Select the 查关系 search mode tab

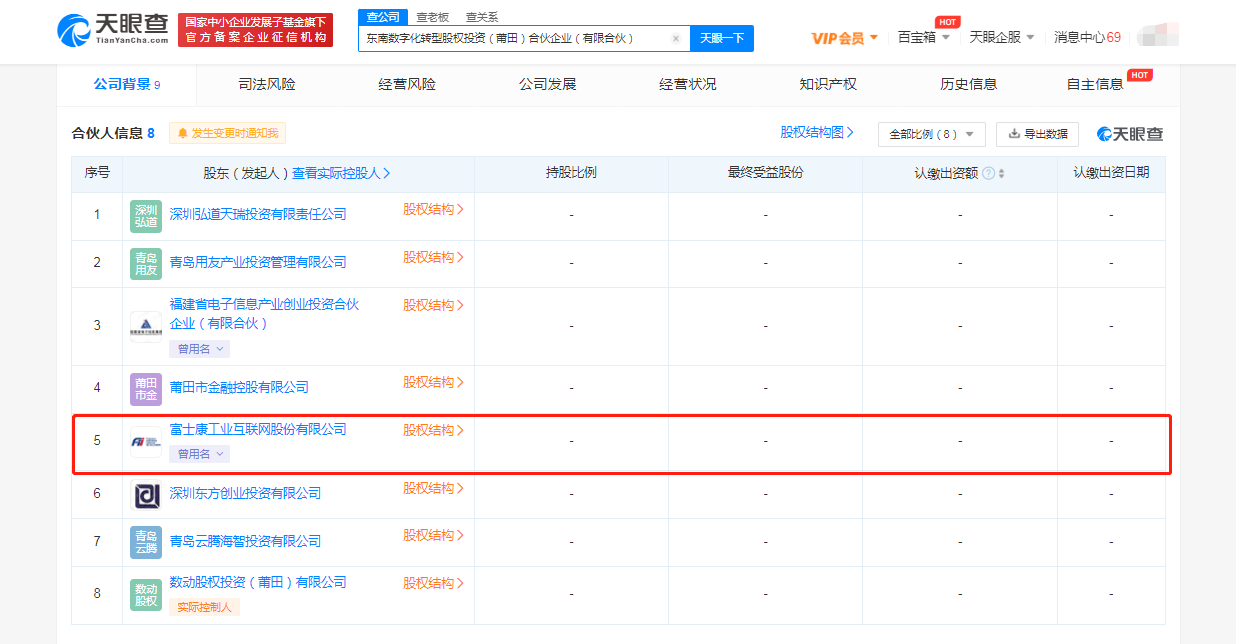click(482, 17)
